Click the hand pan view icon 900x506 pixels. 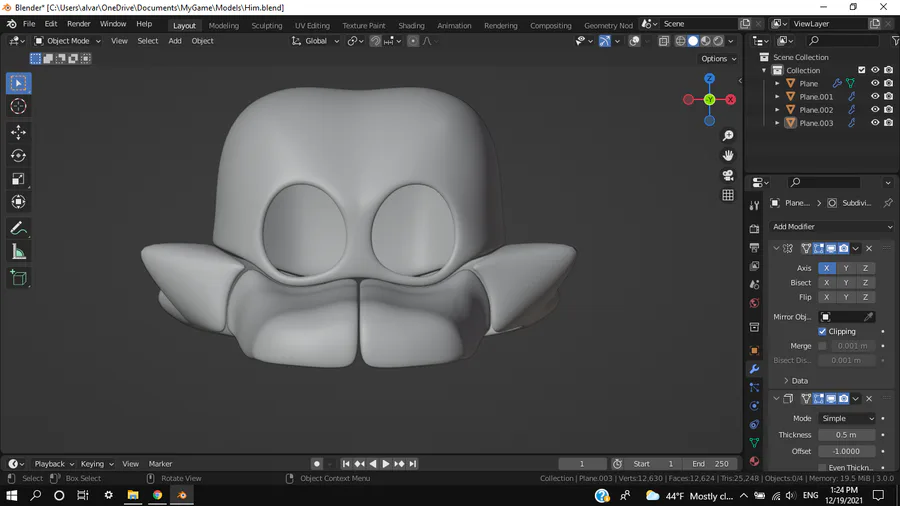pos(728,155)
